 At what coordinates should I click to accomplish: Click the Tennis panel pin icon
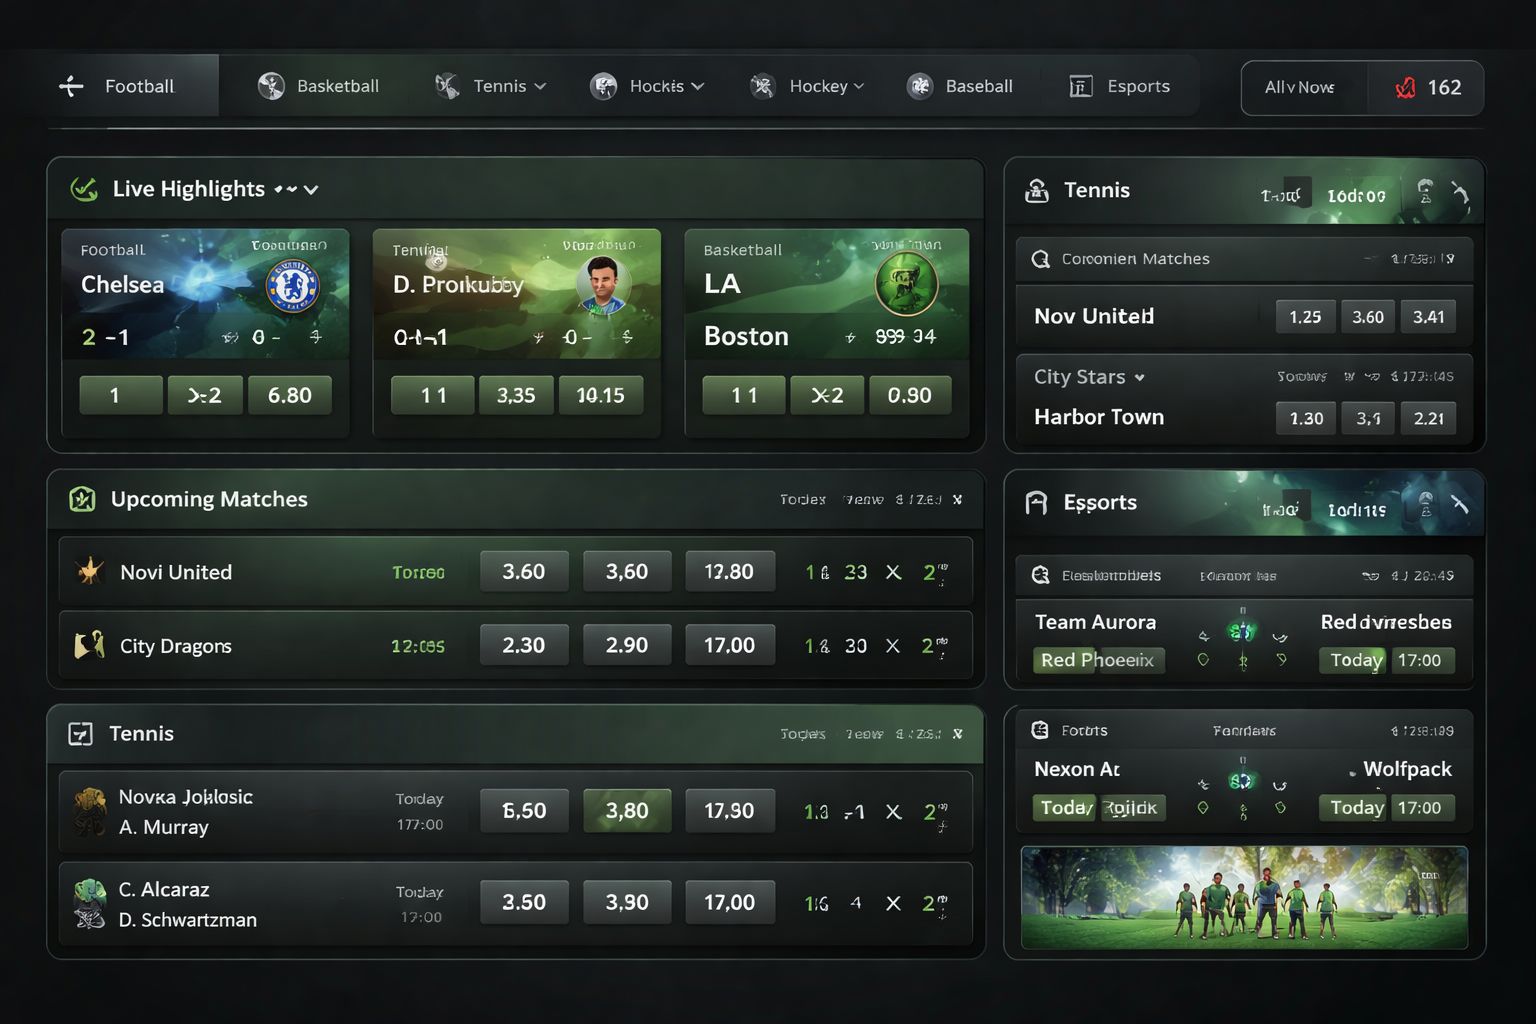[1460, 193]
